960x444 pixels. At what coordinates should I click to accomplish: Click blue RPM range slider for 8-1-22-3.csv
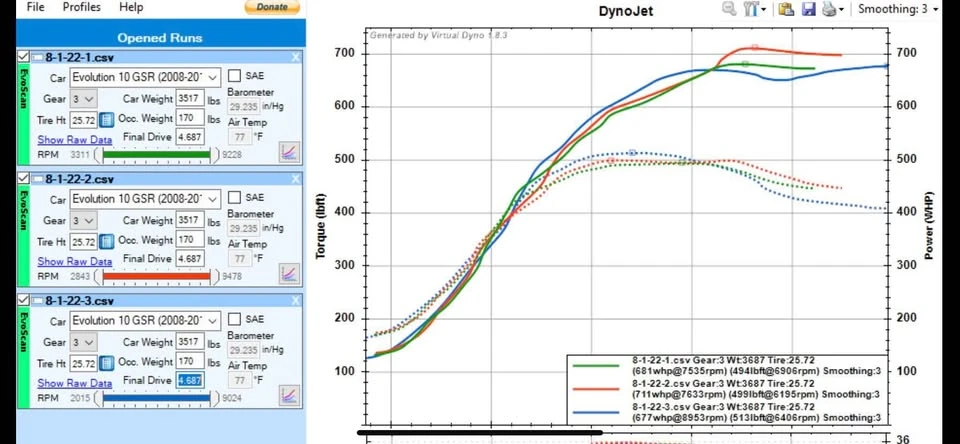point(156,399)
